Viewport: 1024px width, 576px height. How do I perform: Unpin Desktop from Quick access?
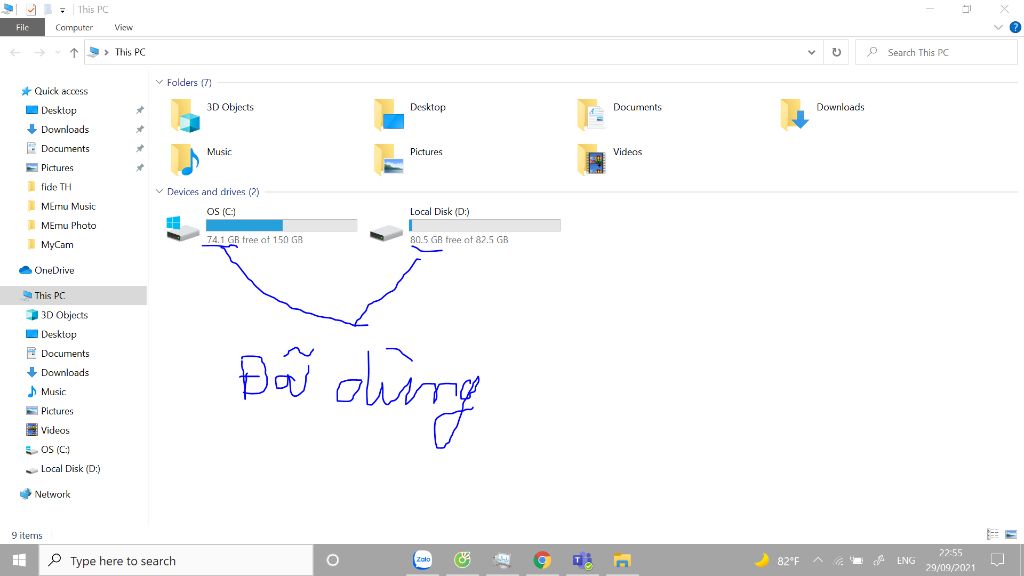[139, 110]
